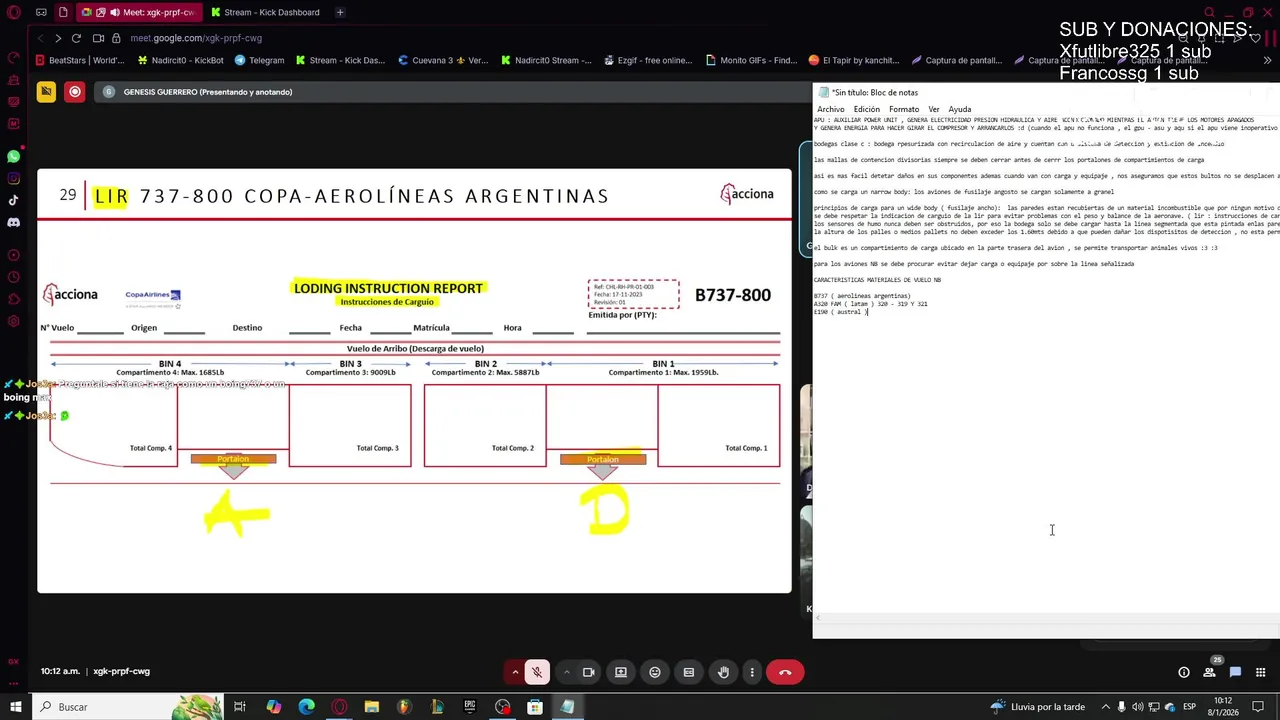Reload the Meet page

pyautogui.click(x=76, y=38)
